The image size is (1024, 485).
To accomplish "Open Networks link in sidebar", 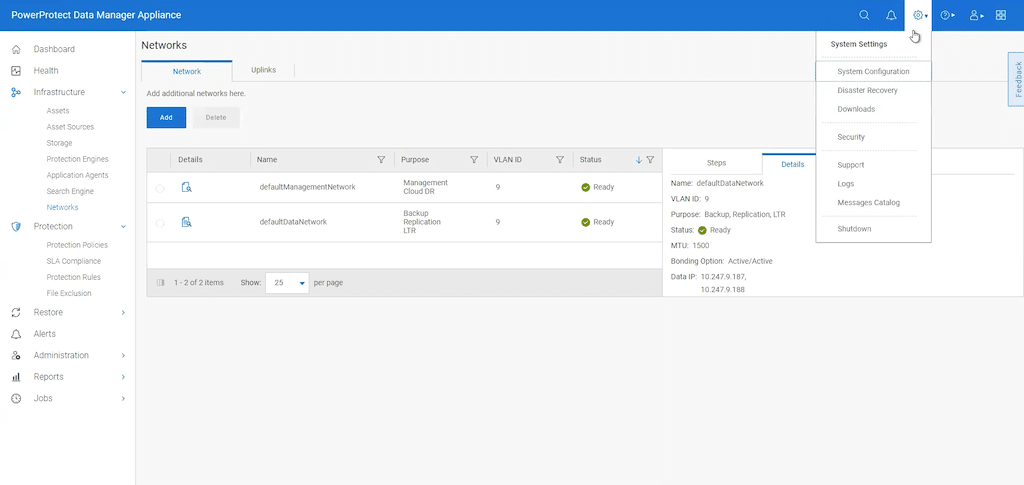I will click(x=62, y=208).
